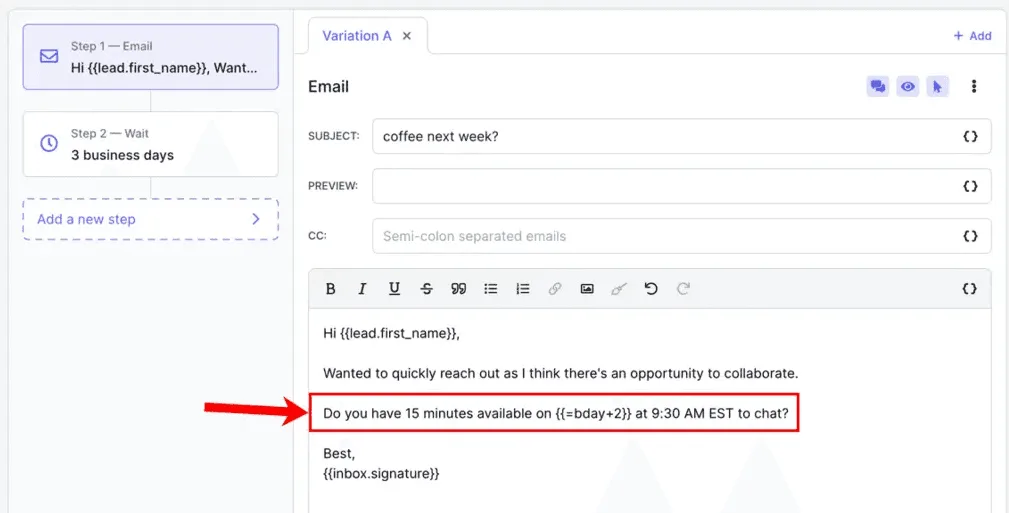Apply italic formatting in the email editor
The height and width of the screenshot is (513, 1009).
pyautogui.click(x=362, y=289)
